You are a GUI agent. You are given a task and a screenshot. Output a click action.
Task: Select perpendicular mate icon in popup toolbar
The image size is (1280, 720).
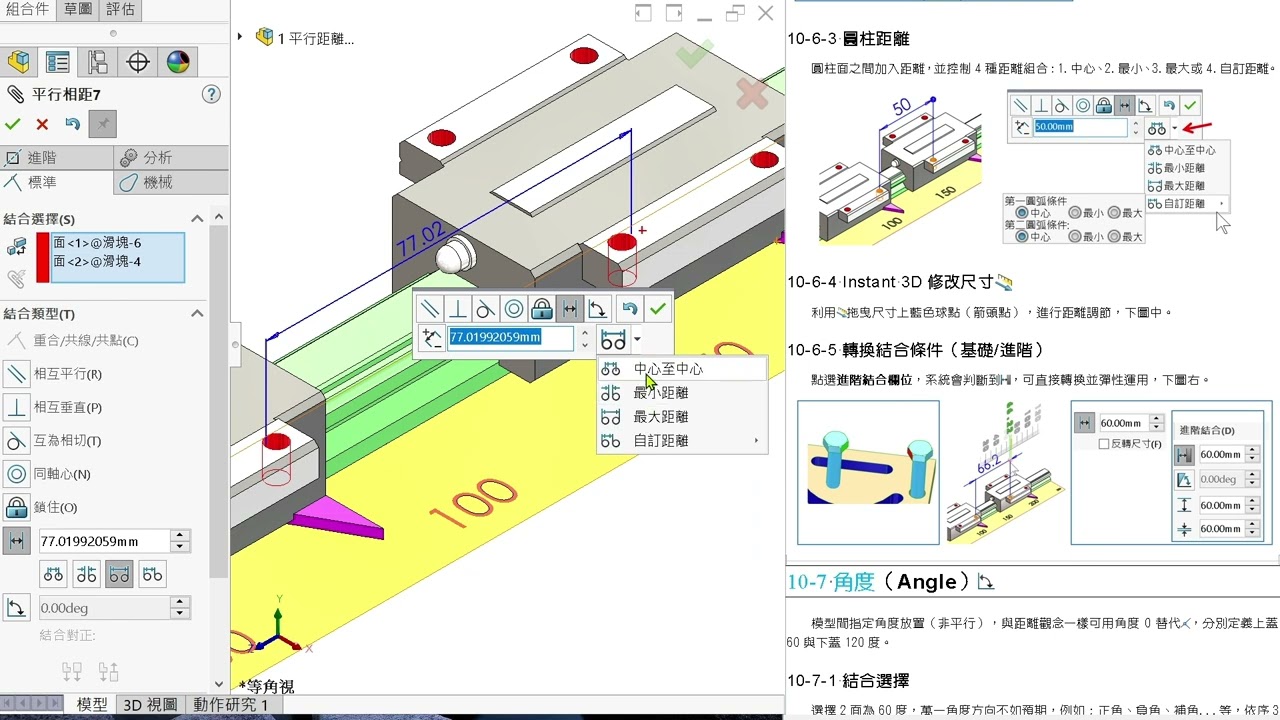457,309
